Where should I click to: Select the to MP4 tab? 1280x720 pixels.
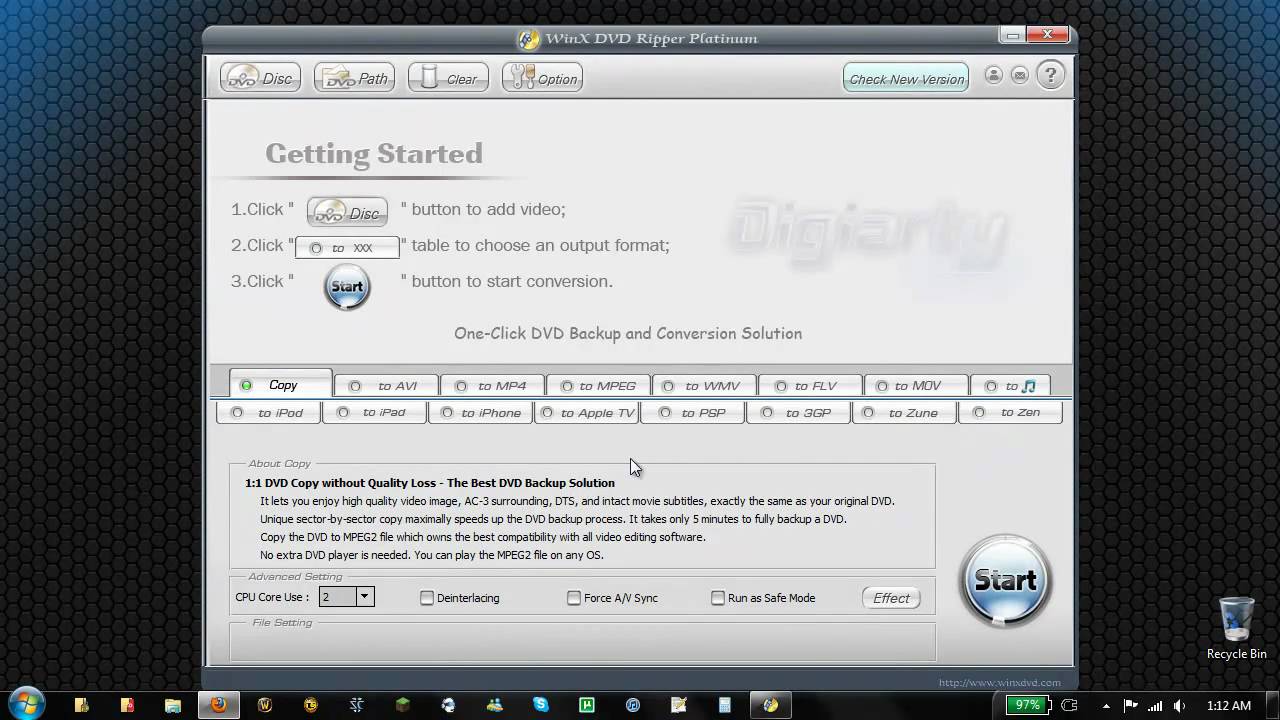click(x=492, y=386)
